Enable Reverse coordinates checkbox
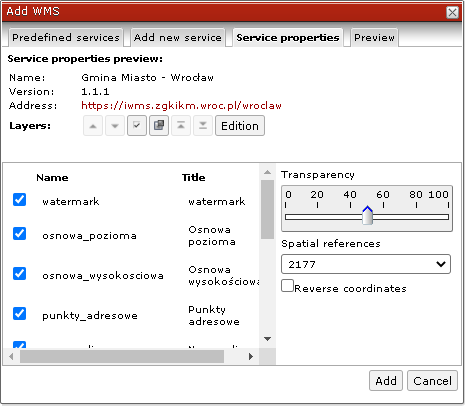The width and height of the screenshot is (466, 406). click(287, 286)
